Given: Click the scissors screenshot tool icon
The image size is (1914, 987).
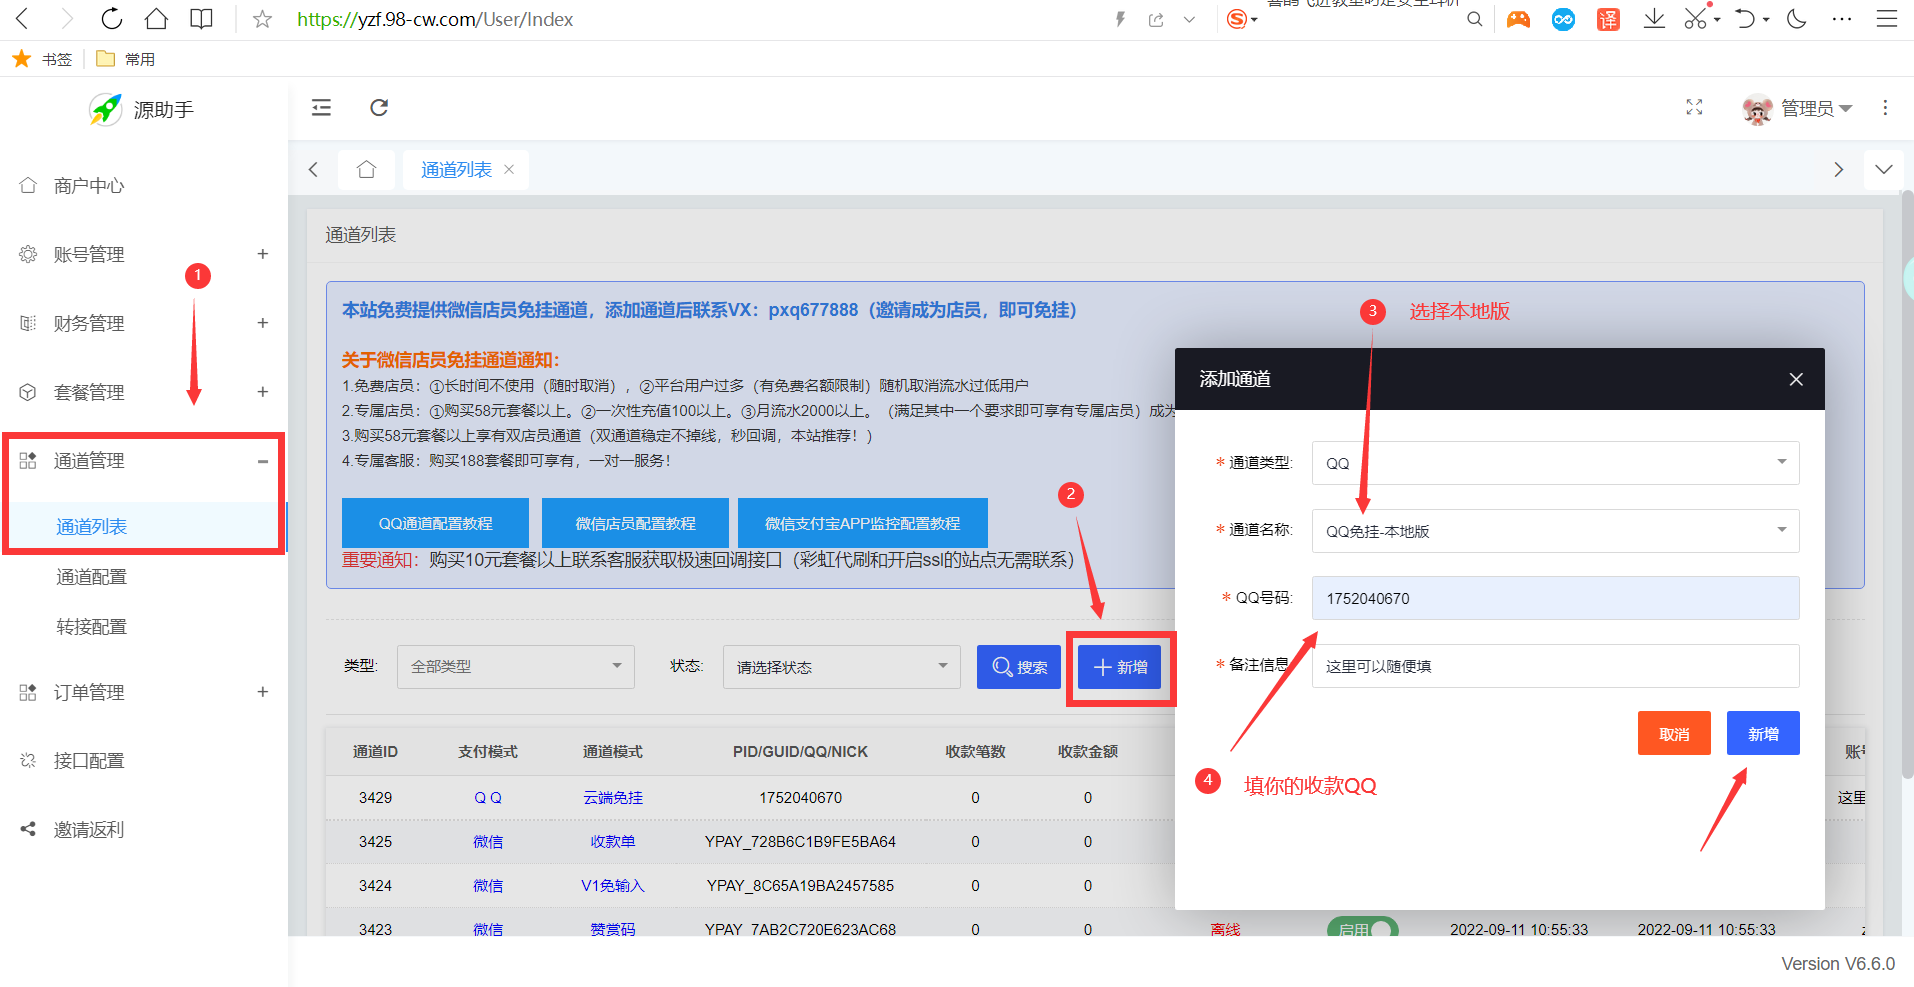Looking at the screenshot, I should point(1695,18).
